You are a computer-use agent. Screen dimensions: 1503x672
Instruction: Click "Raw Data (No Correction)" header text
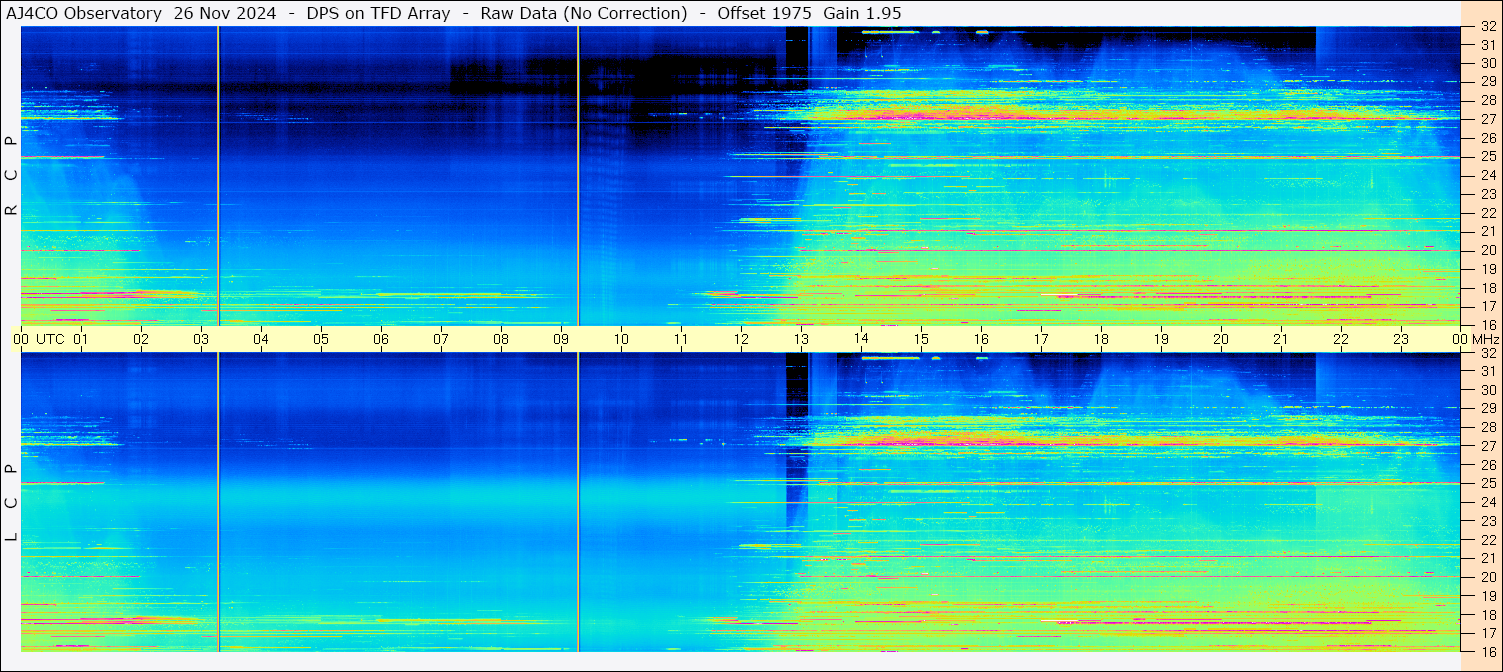[x=584, y=13]
